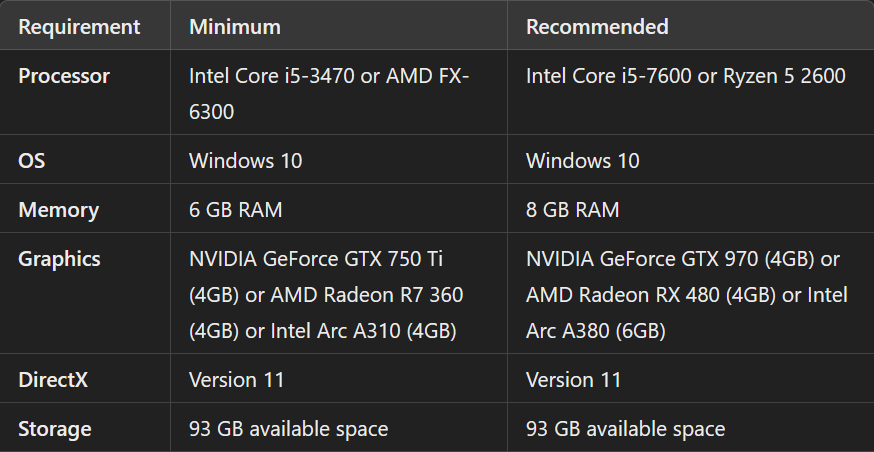This screenshot has width=874, height=452.
Task: Click the recommended Windows 10 cell
Action: [x=582, y=160]
